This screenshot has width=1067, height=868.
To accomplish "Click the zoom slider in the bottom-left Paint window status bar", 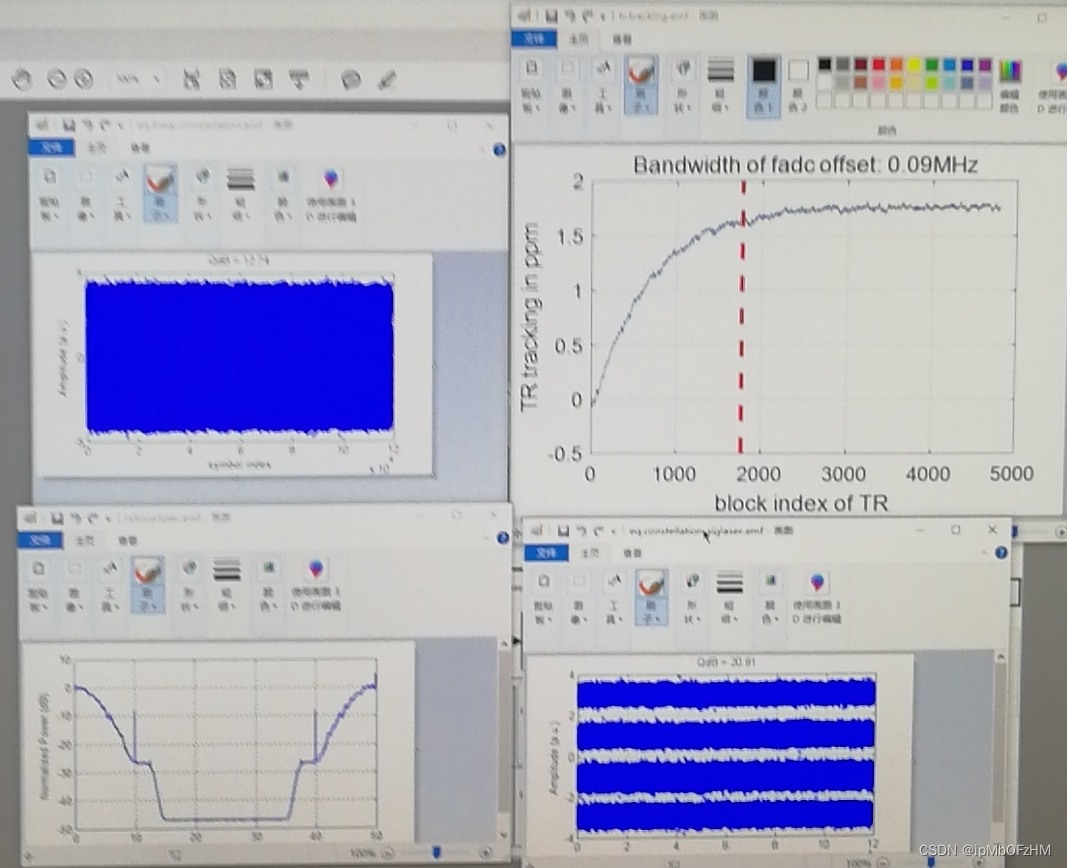I will [436, 852].
